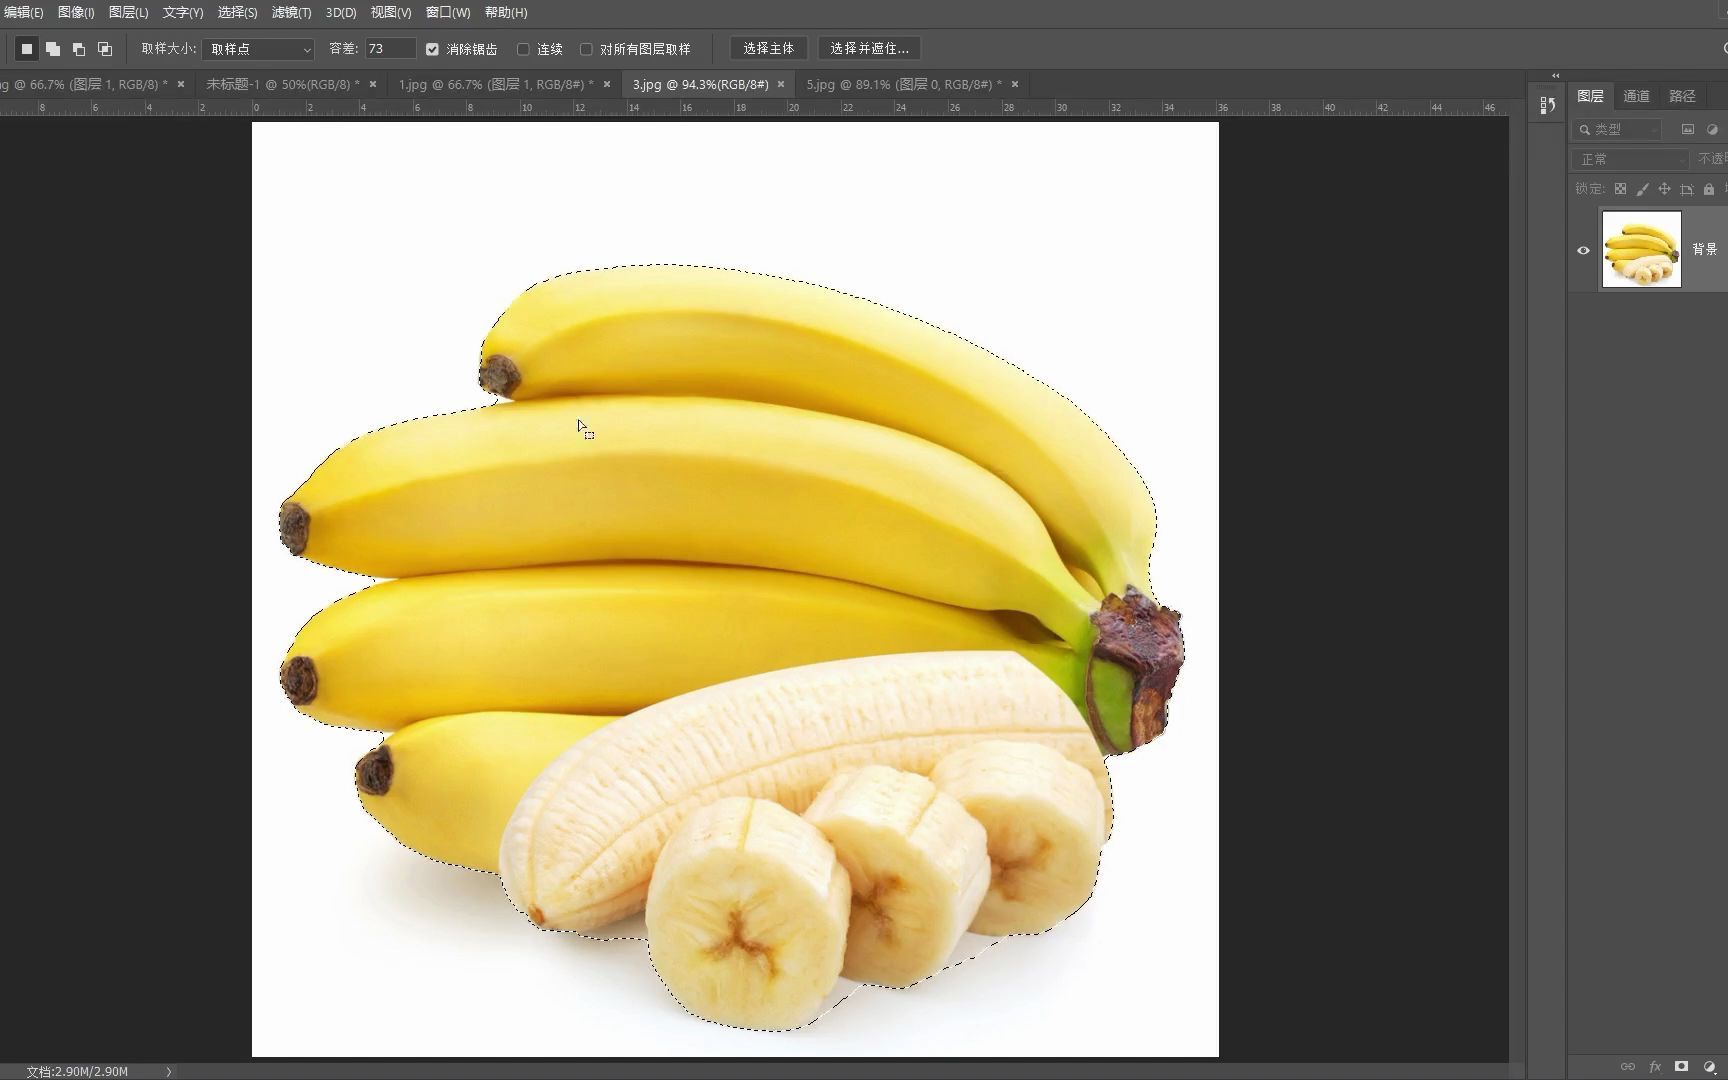The height and width of the screenshot is (1080, 1728).
Task: Select the new selection mode icon
Action: click(x=27, y=47)
